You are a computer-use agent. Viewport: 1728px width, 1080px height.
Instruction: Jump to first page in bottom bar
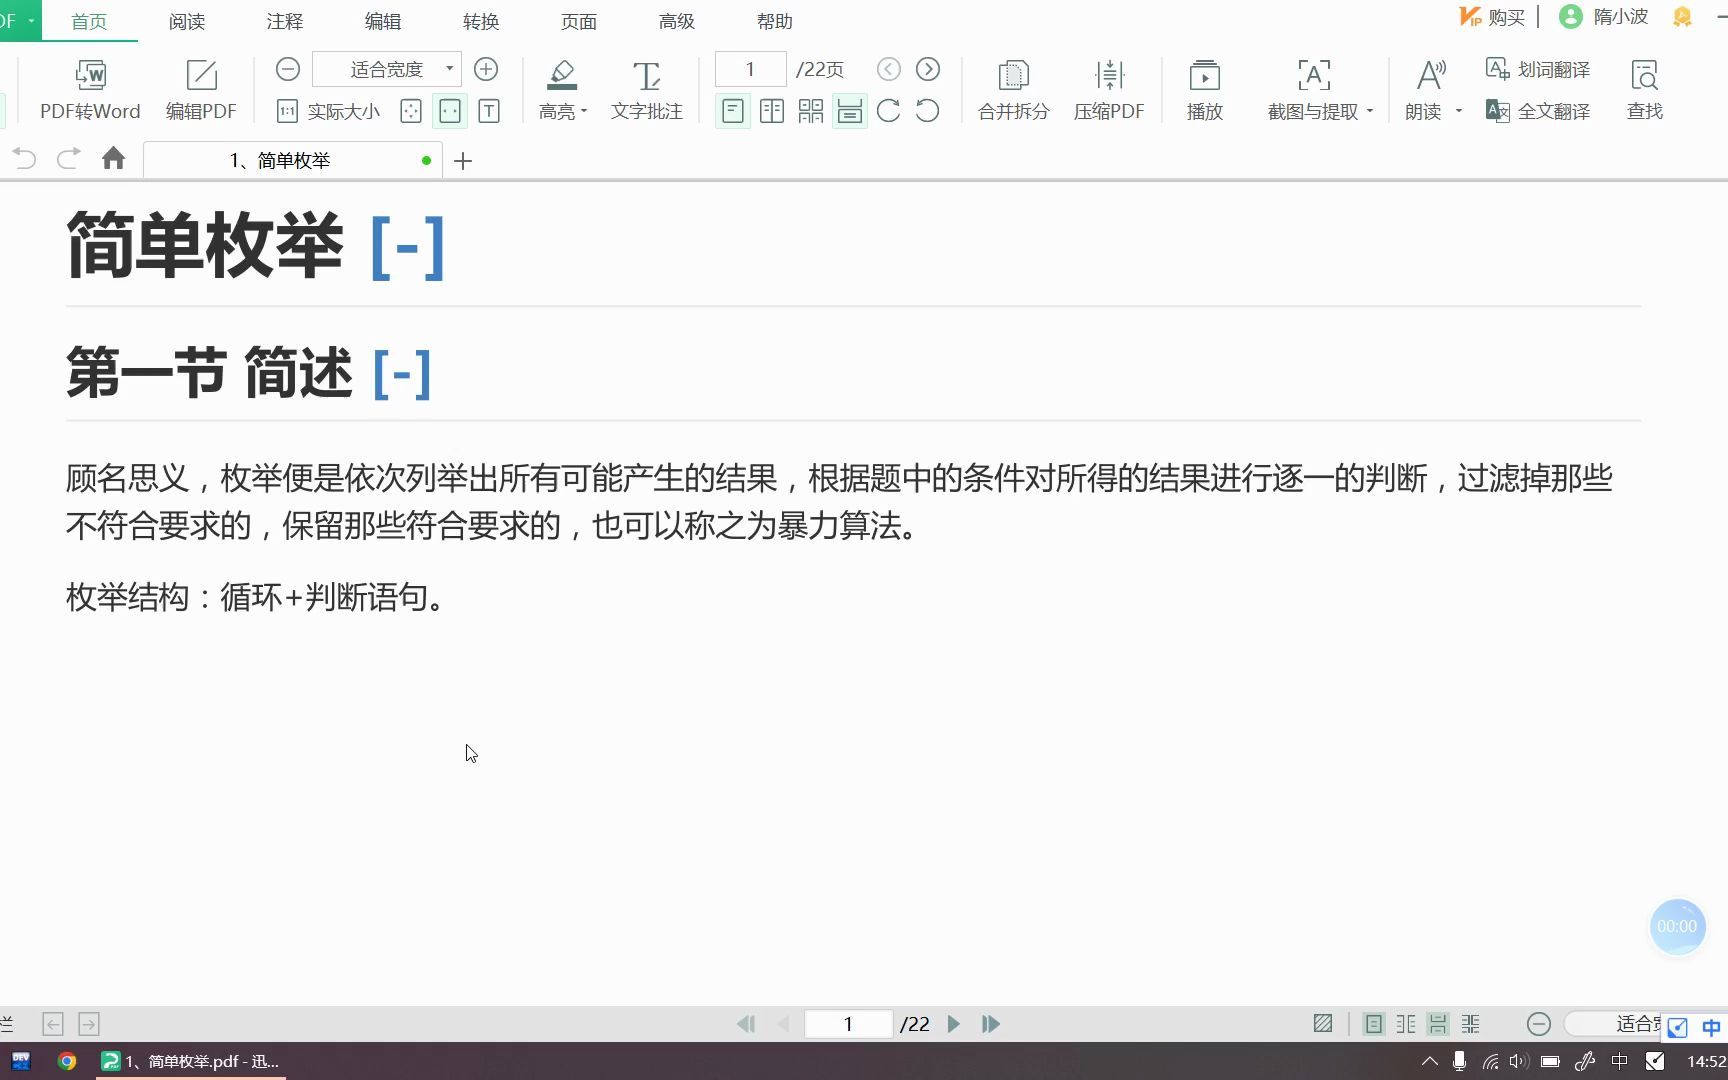746,1024
